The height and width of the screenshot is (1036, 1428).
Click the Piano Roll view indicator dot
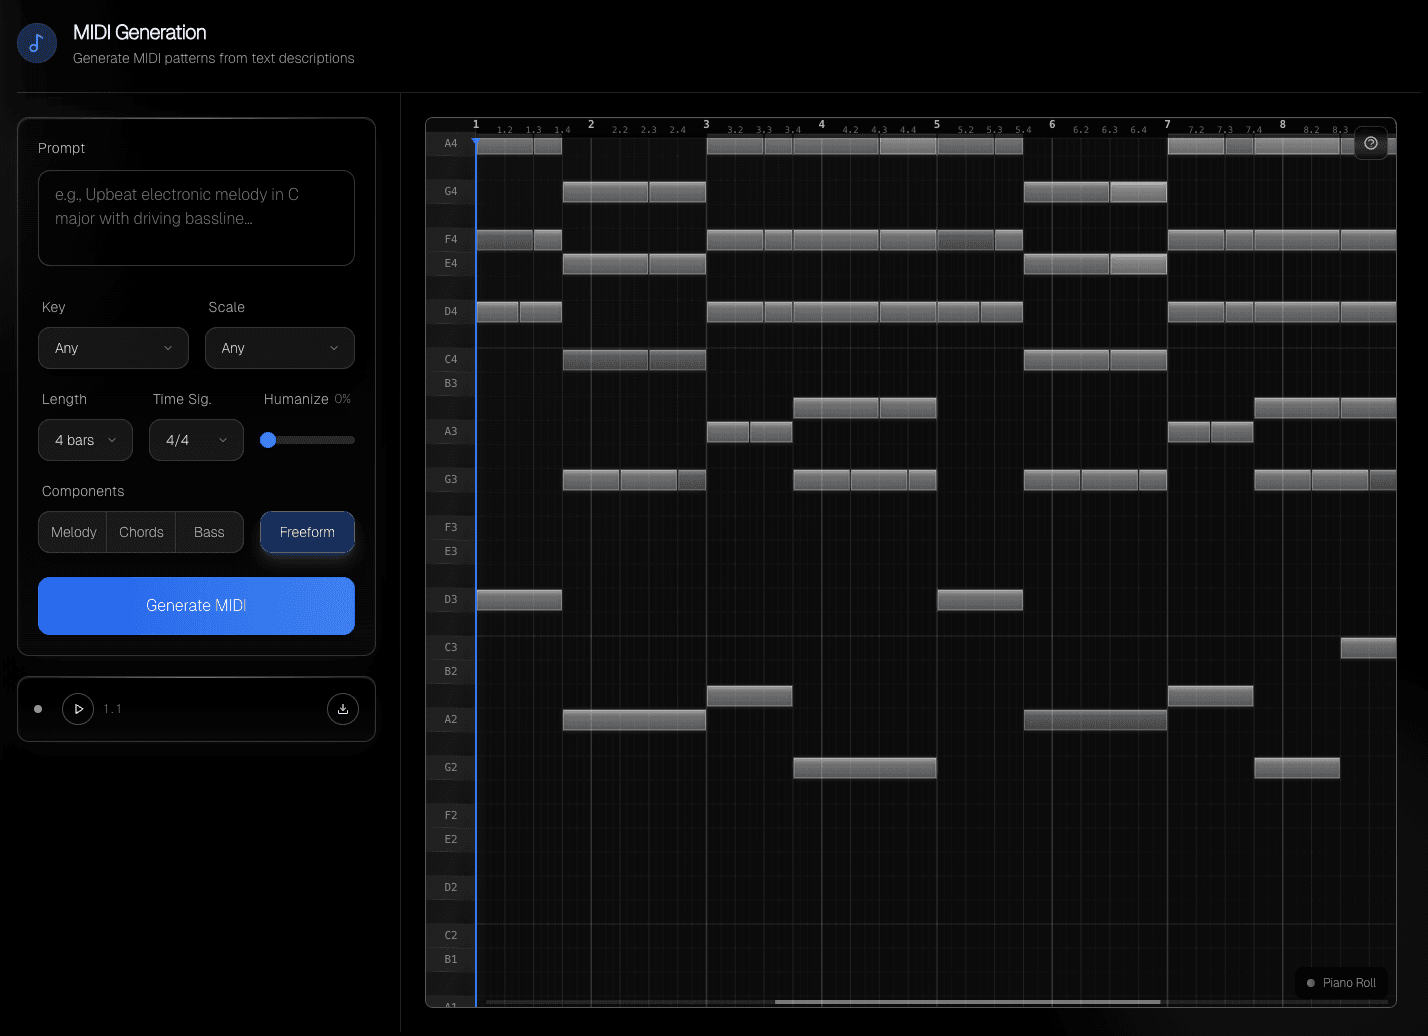tap(1313, 983)
